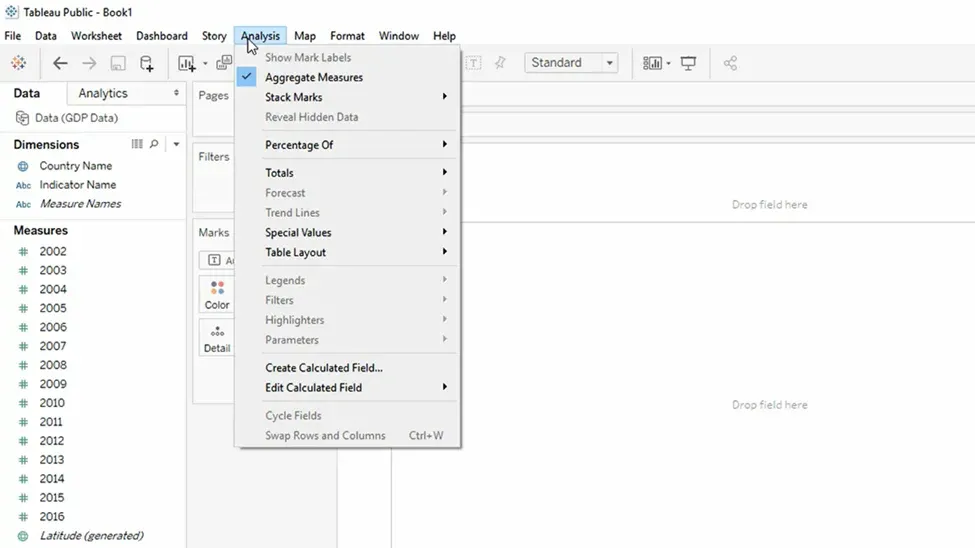The width and height of the screenshot is (975, 548).
Task: Open the Standard fit dropdown
Action: [570, 63]
